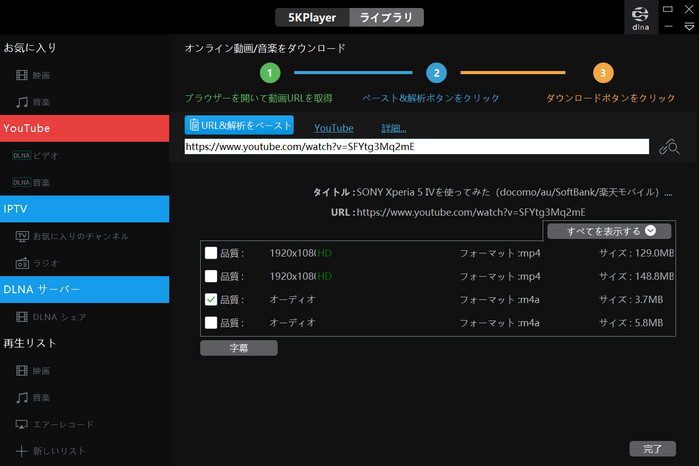The width and height of the screenshot is (699, 466).
Task: Switch to the 5KPlayer tab
Action: pyautogui.click(x=312, y=17)
